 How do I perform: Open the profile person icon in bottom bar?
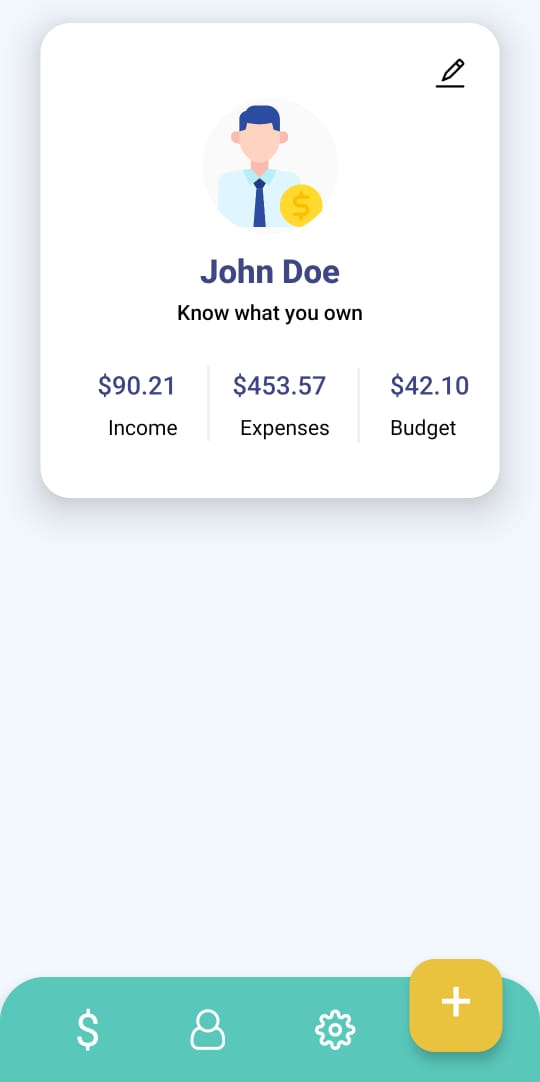coord(208,1030)
